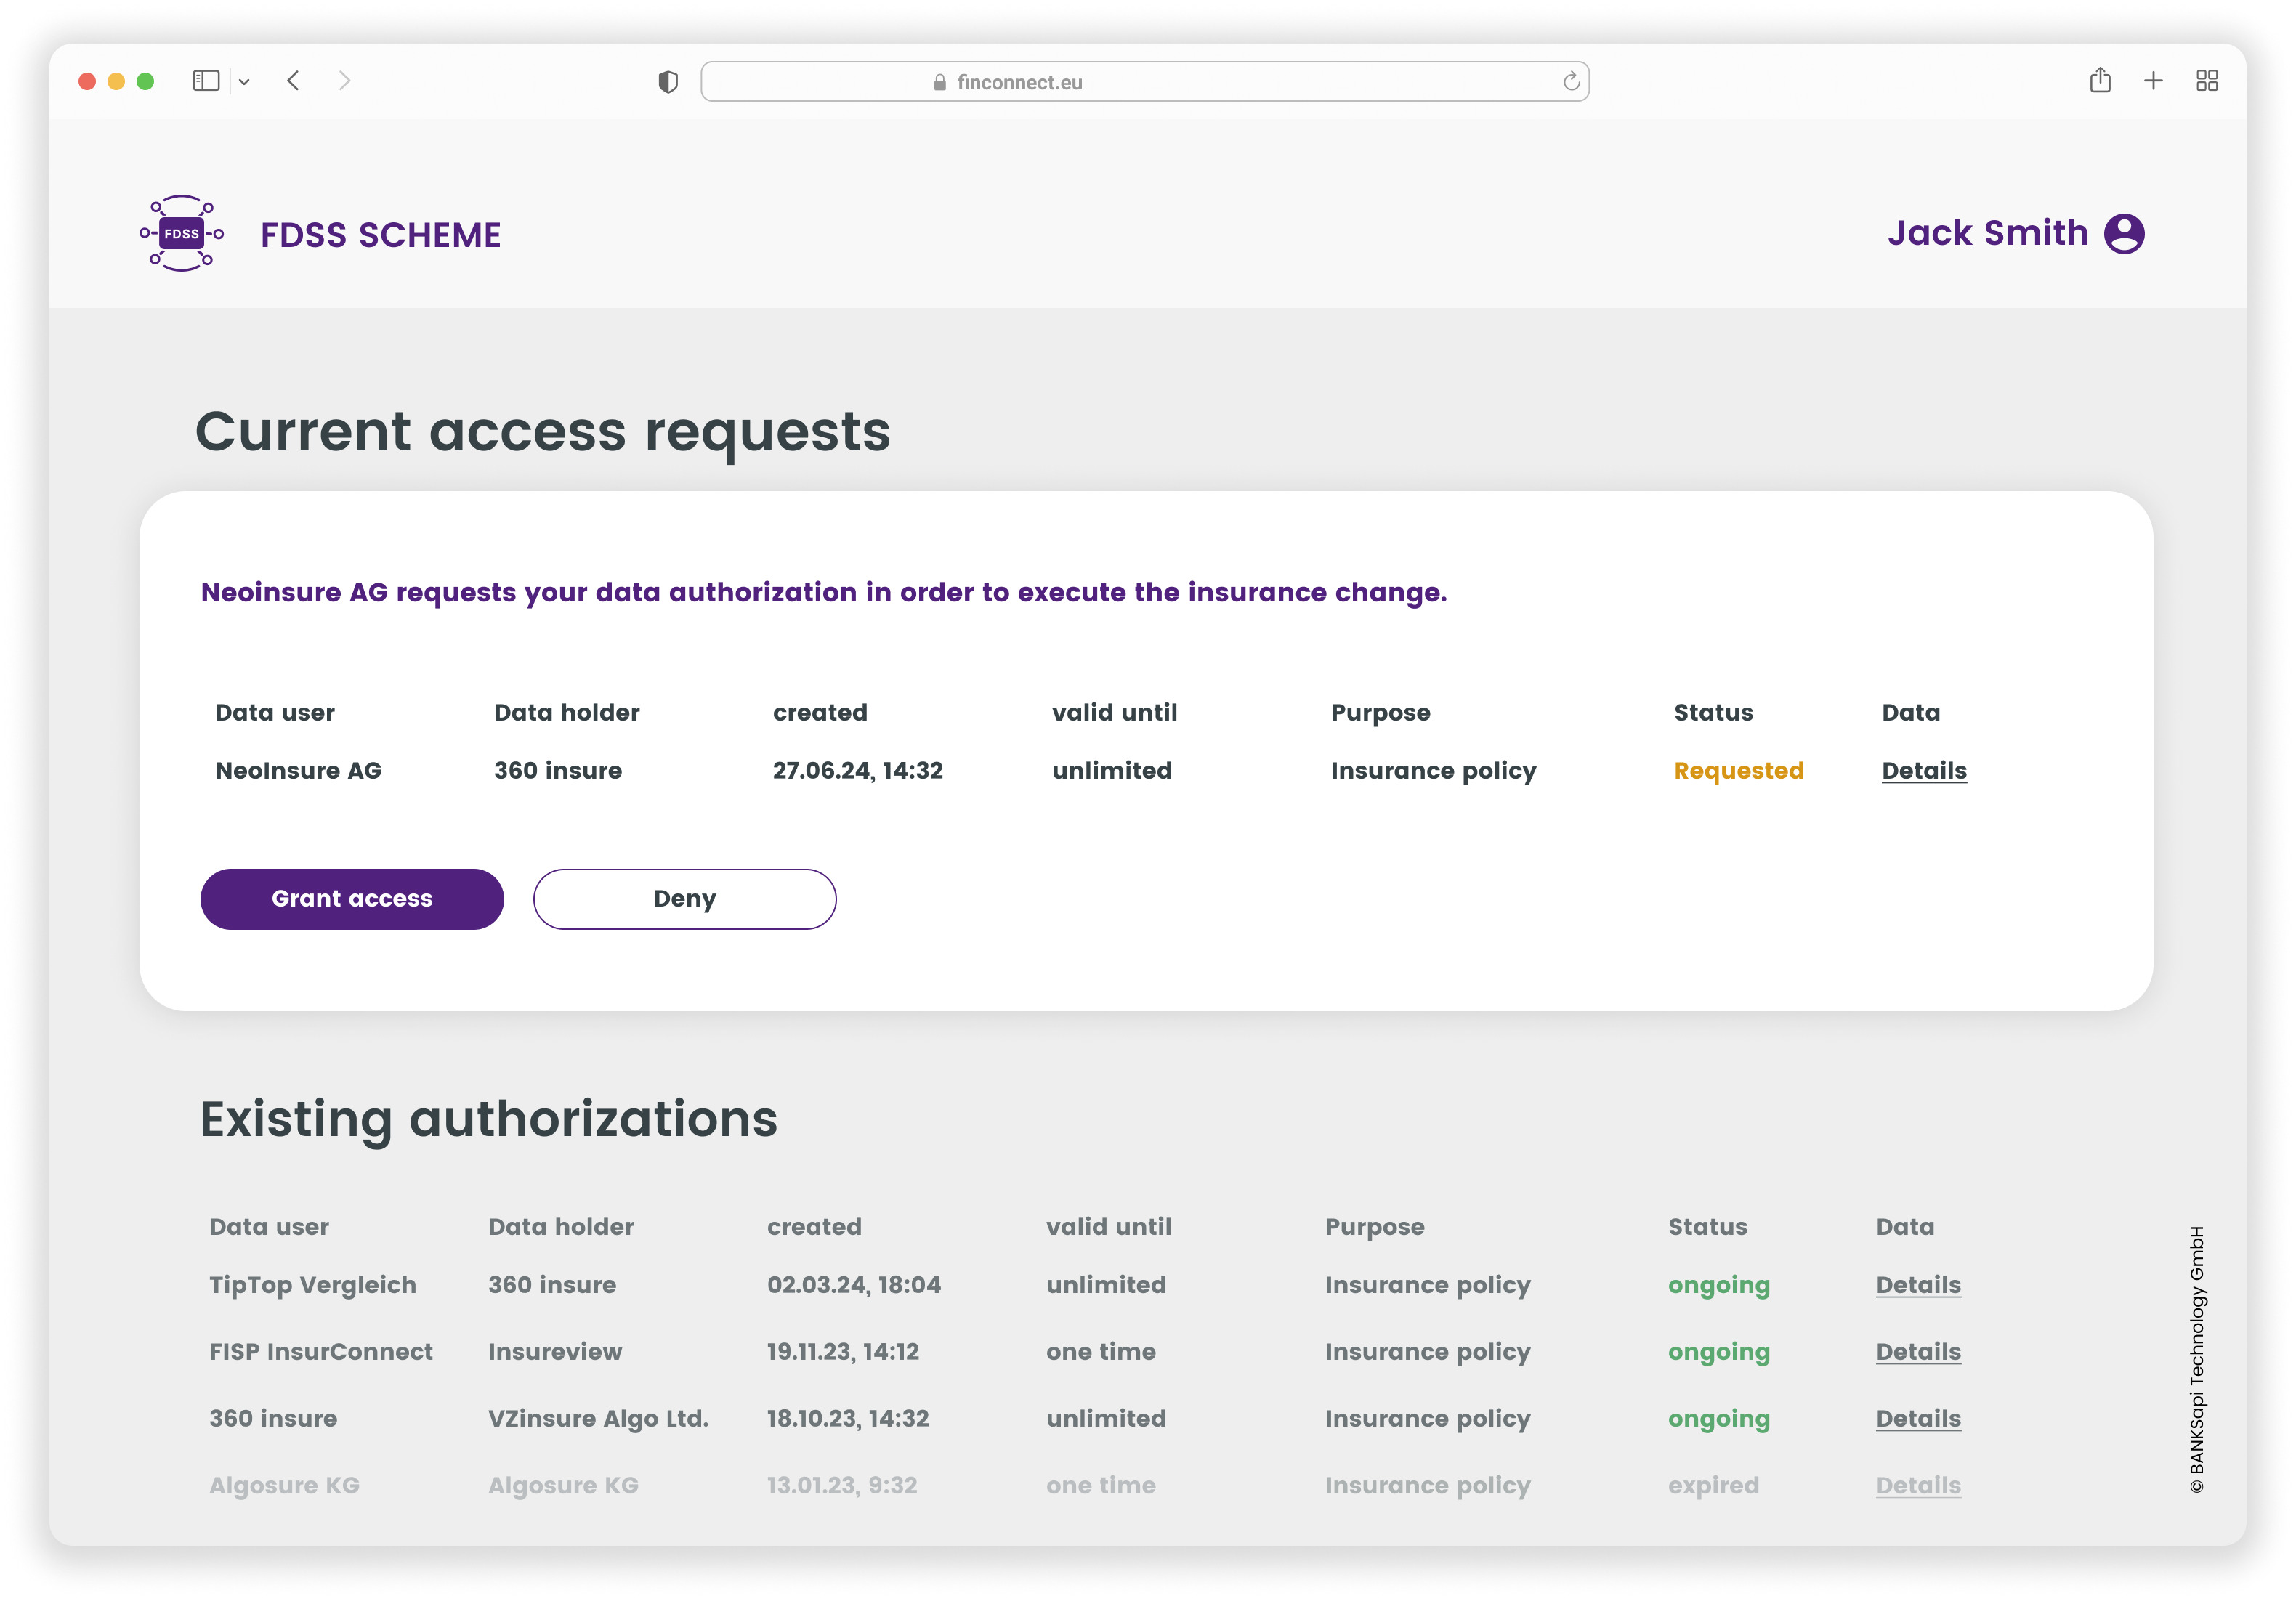Go back with the back arrow
Screen dimensions: 2296x1601
point(293,81)
